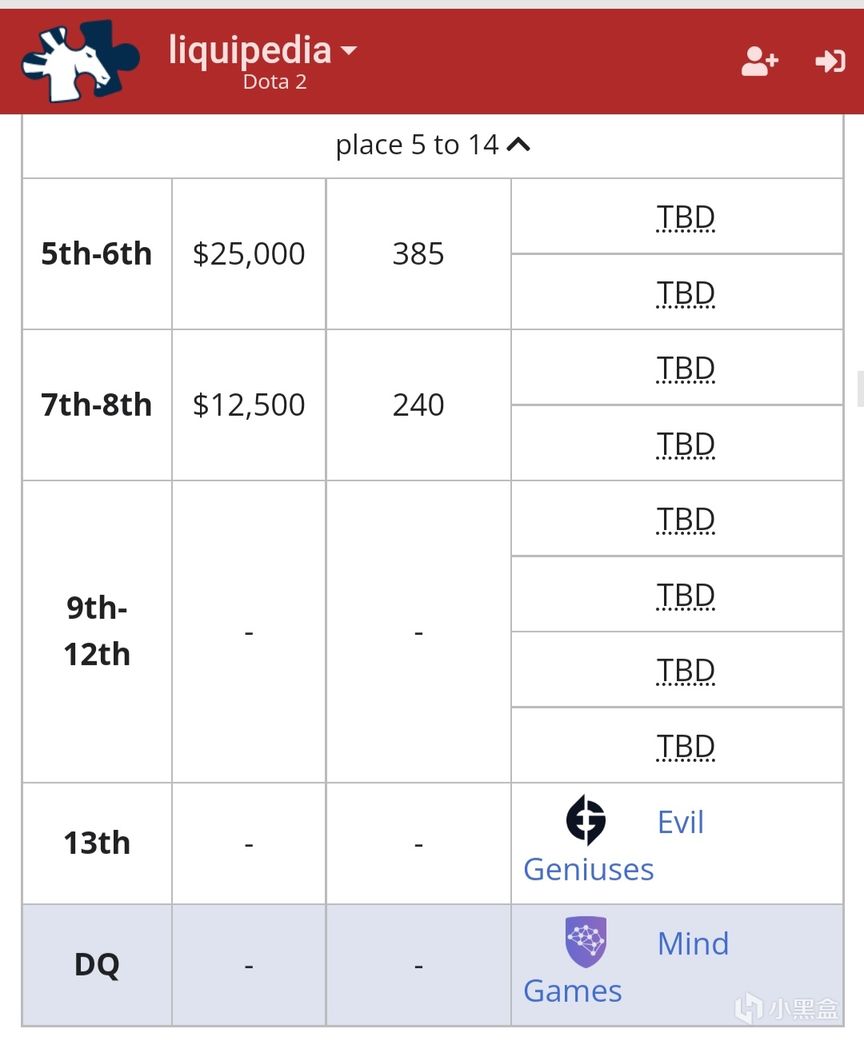This screenshot has height=1049, width=864.
Task: Open the Mind Games team link
Action: (626, 967)
